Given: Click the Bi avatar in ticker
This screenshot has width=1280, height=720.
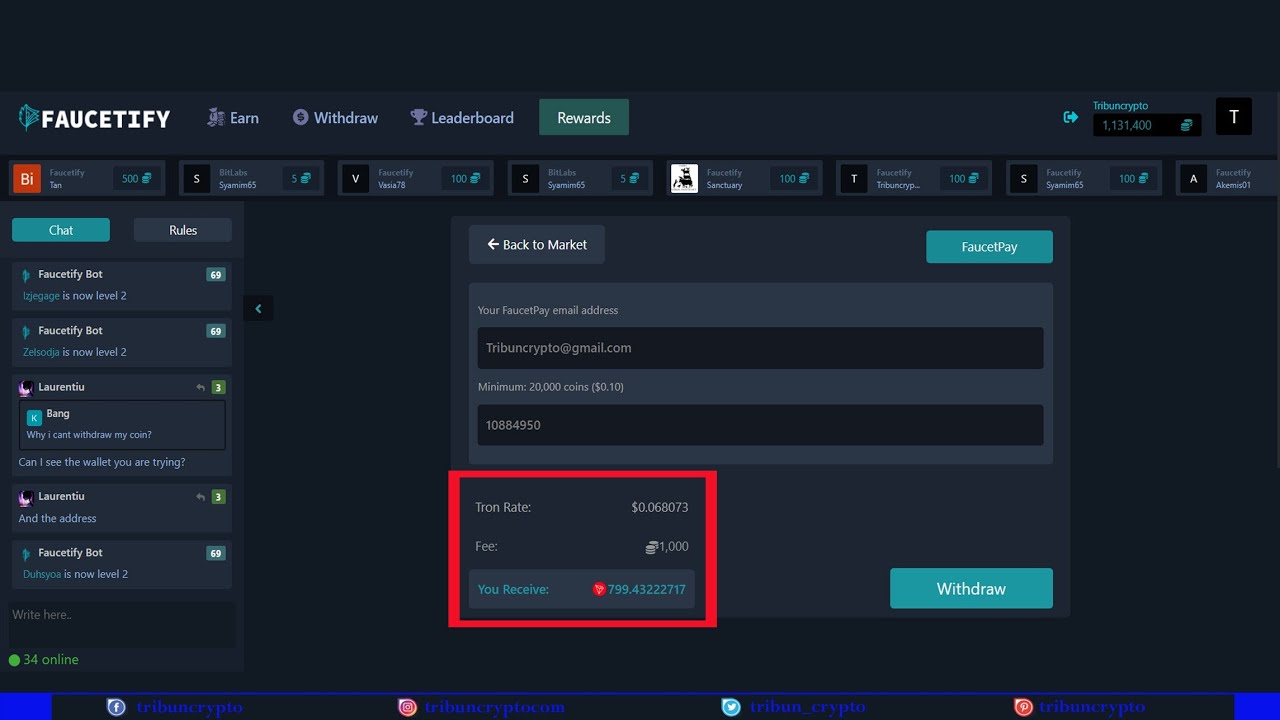Looking at the screenshot, I should 27,179.
